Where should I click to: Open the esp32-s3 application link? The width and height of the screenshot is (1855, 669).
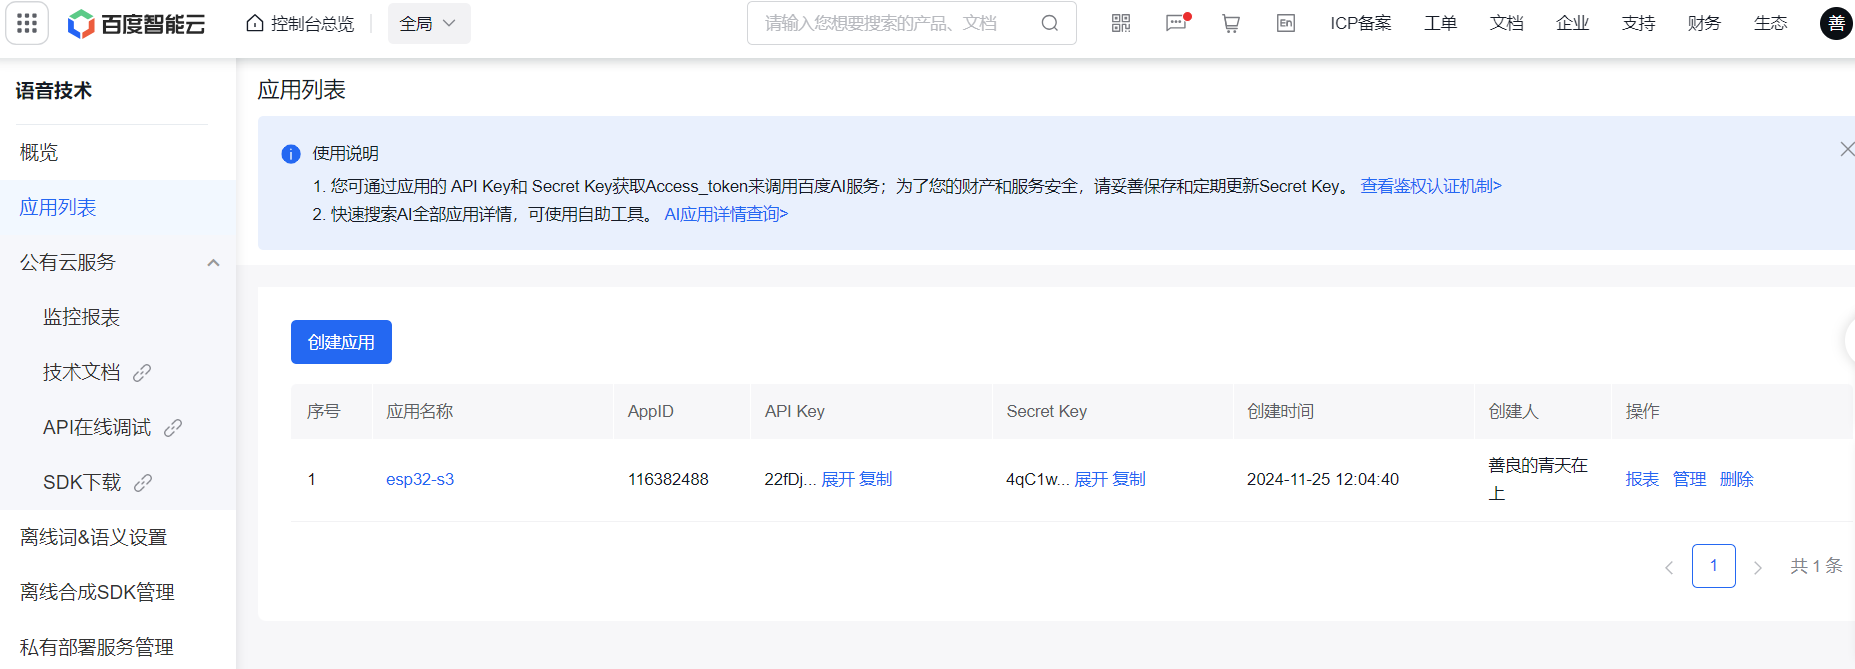coord(420,479)
